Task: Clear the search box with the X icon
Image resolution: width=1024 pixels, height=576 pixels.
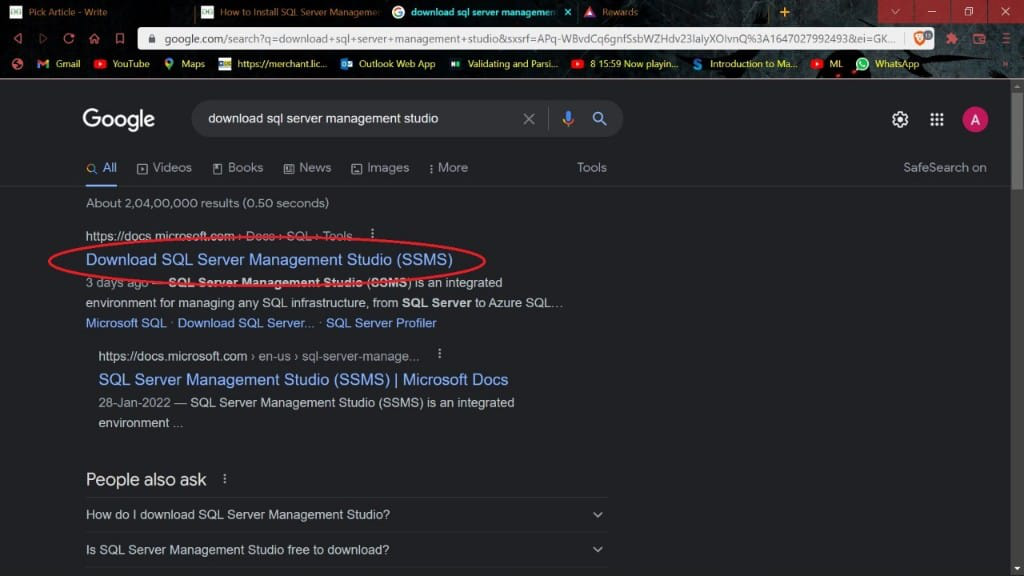Action: [x=528, y=119]
